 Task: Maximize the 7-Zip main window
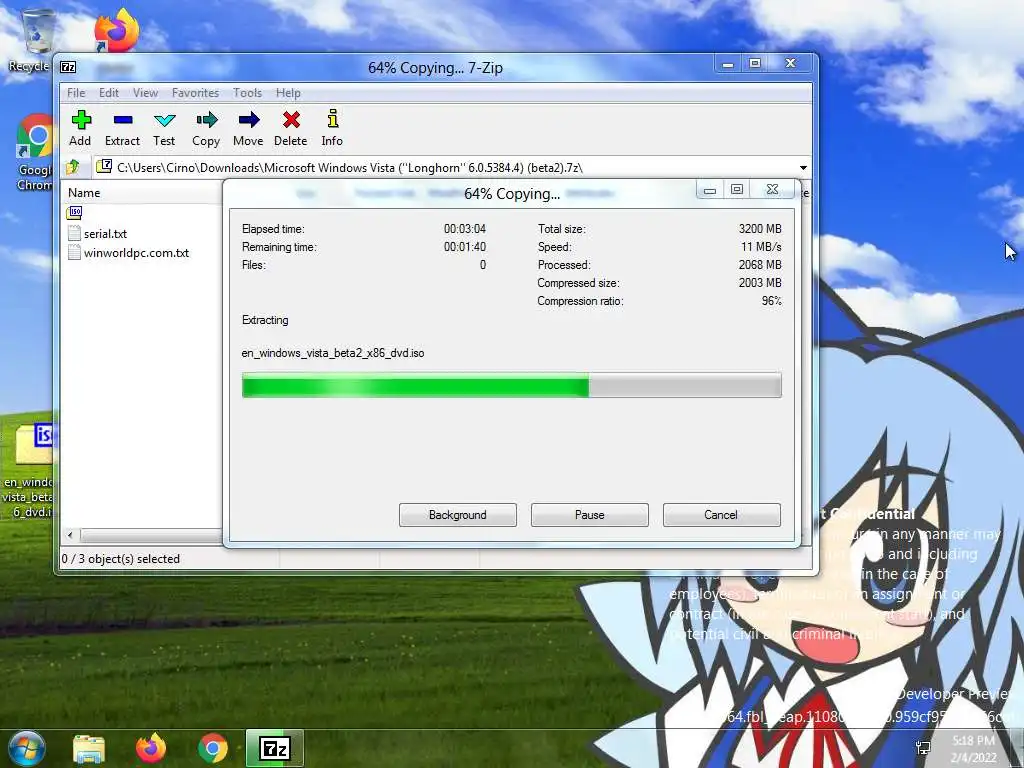(755, 63)
